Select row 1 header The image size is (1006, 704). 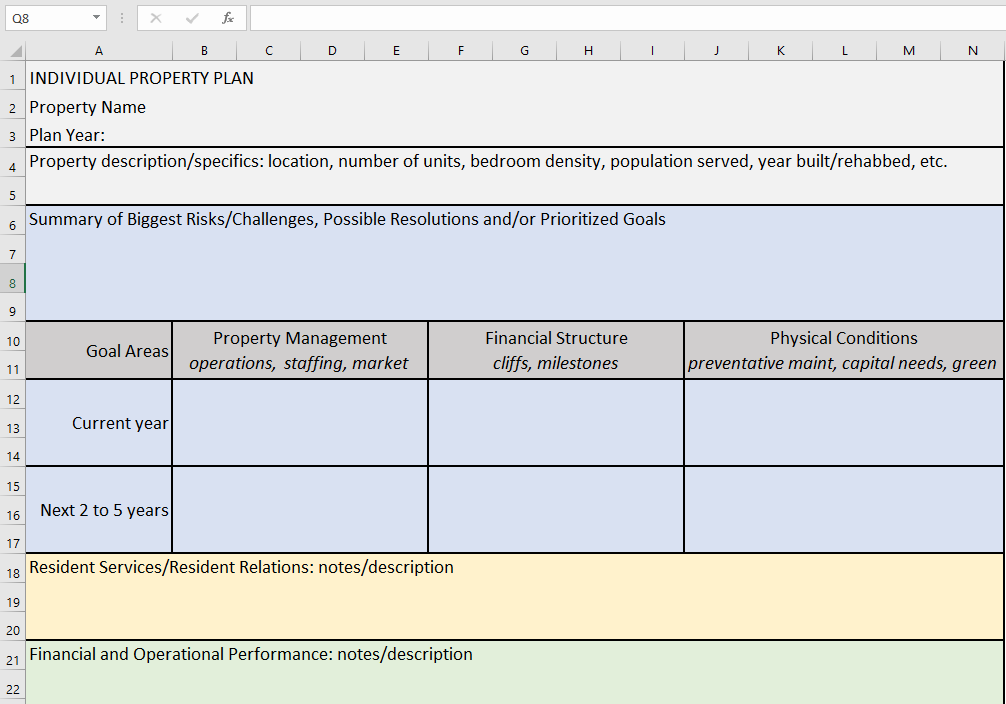(12, 77)
